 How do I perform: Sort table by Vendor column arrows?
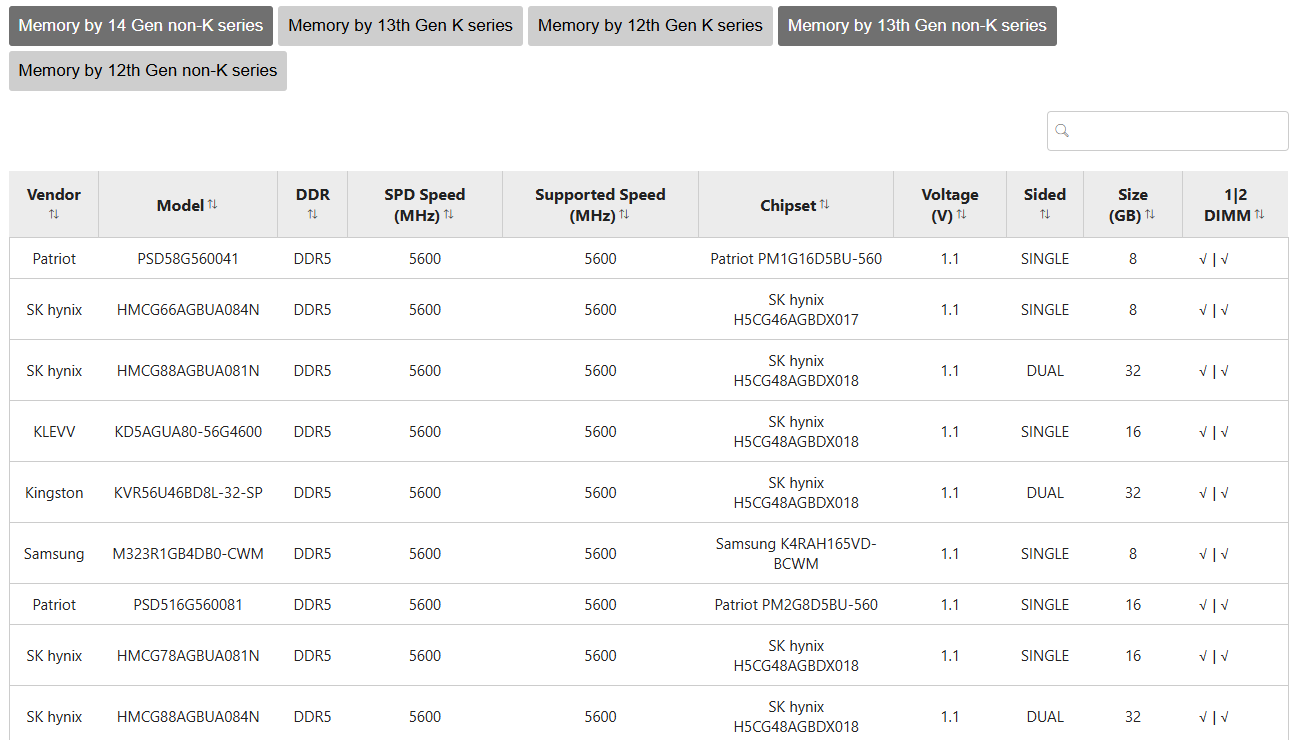(54, 214)
